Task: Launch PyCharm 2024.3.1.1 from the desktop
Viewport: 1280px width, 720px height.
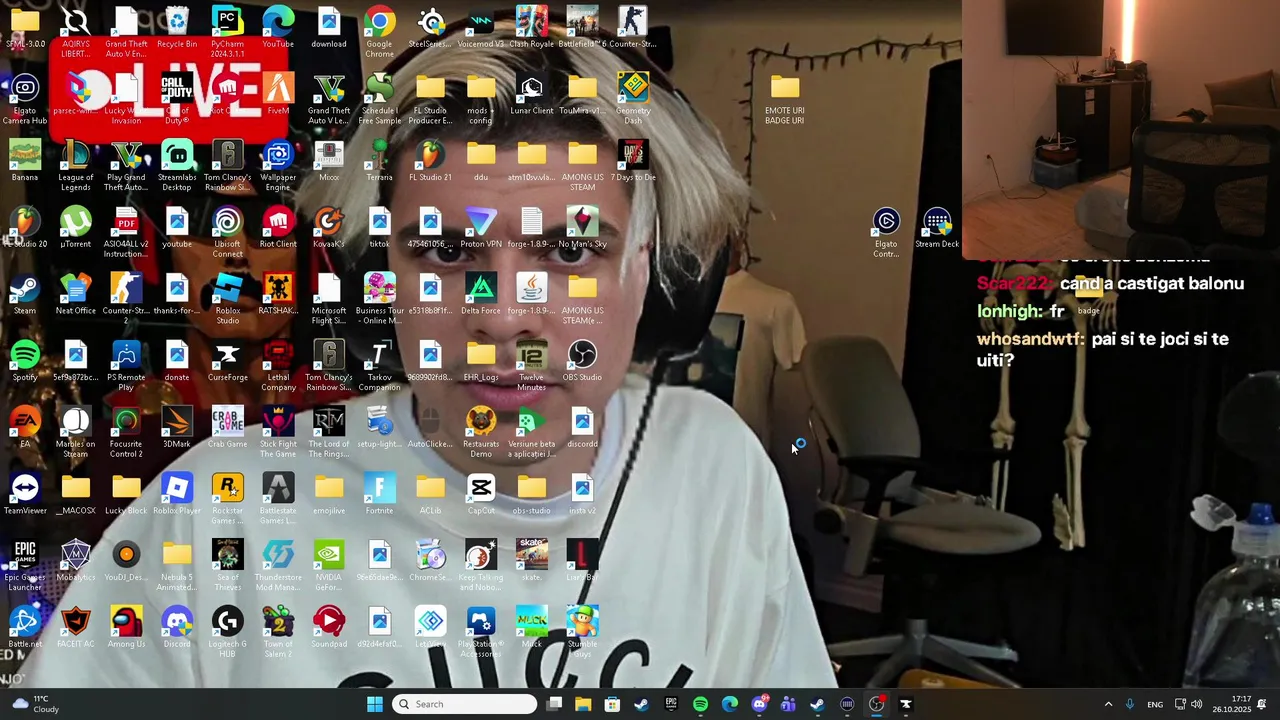Action: click(227, 32)
